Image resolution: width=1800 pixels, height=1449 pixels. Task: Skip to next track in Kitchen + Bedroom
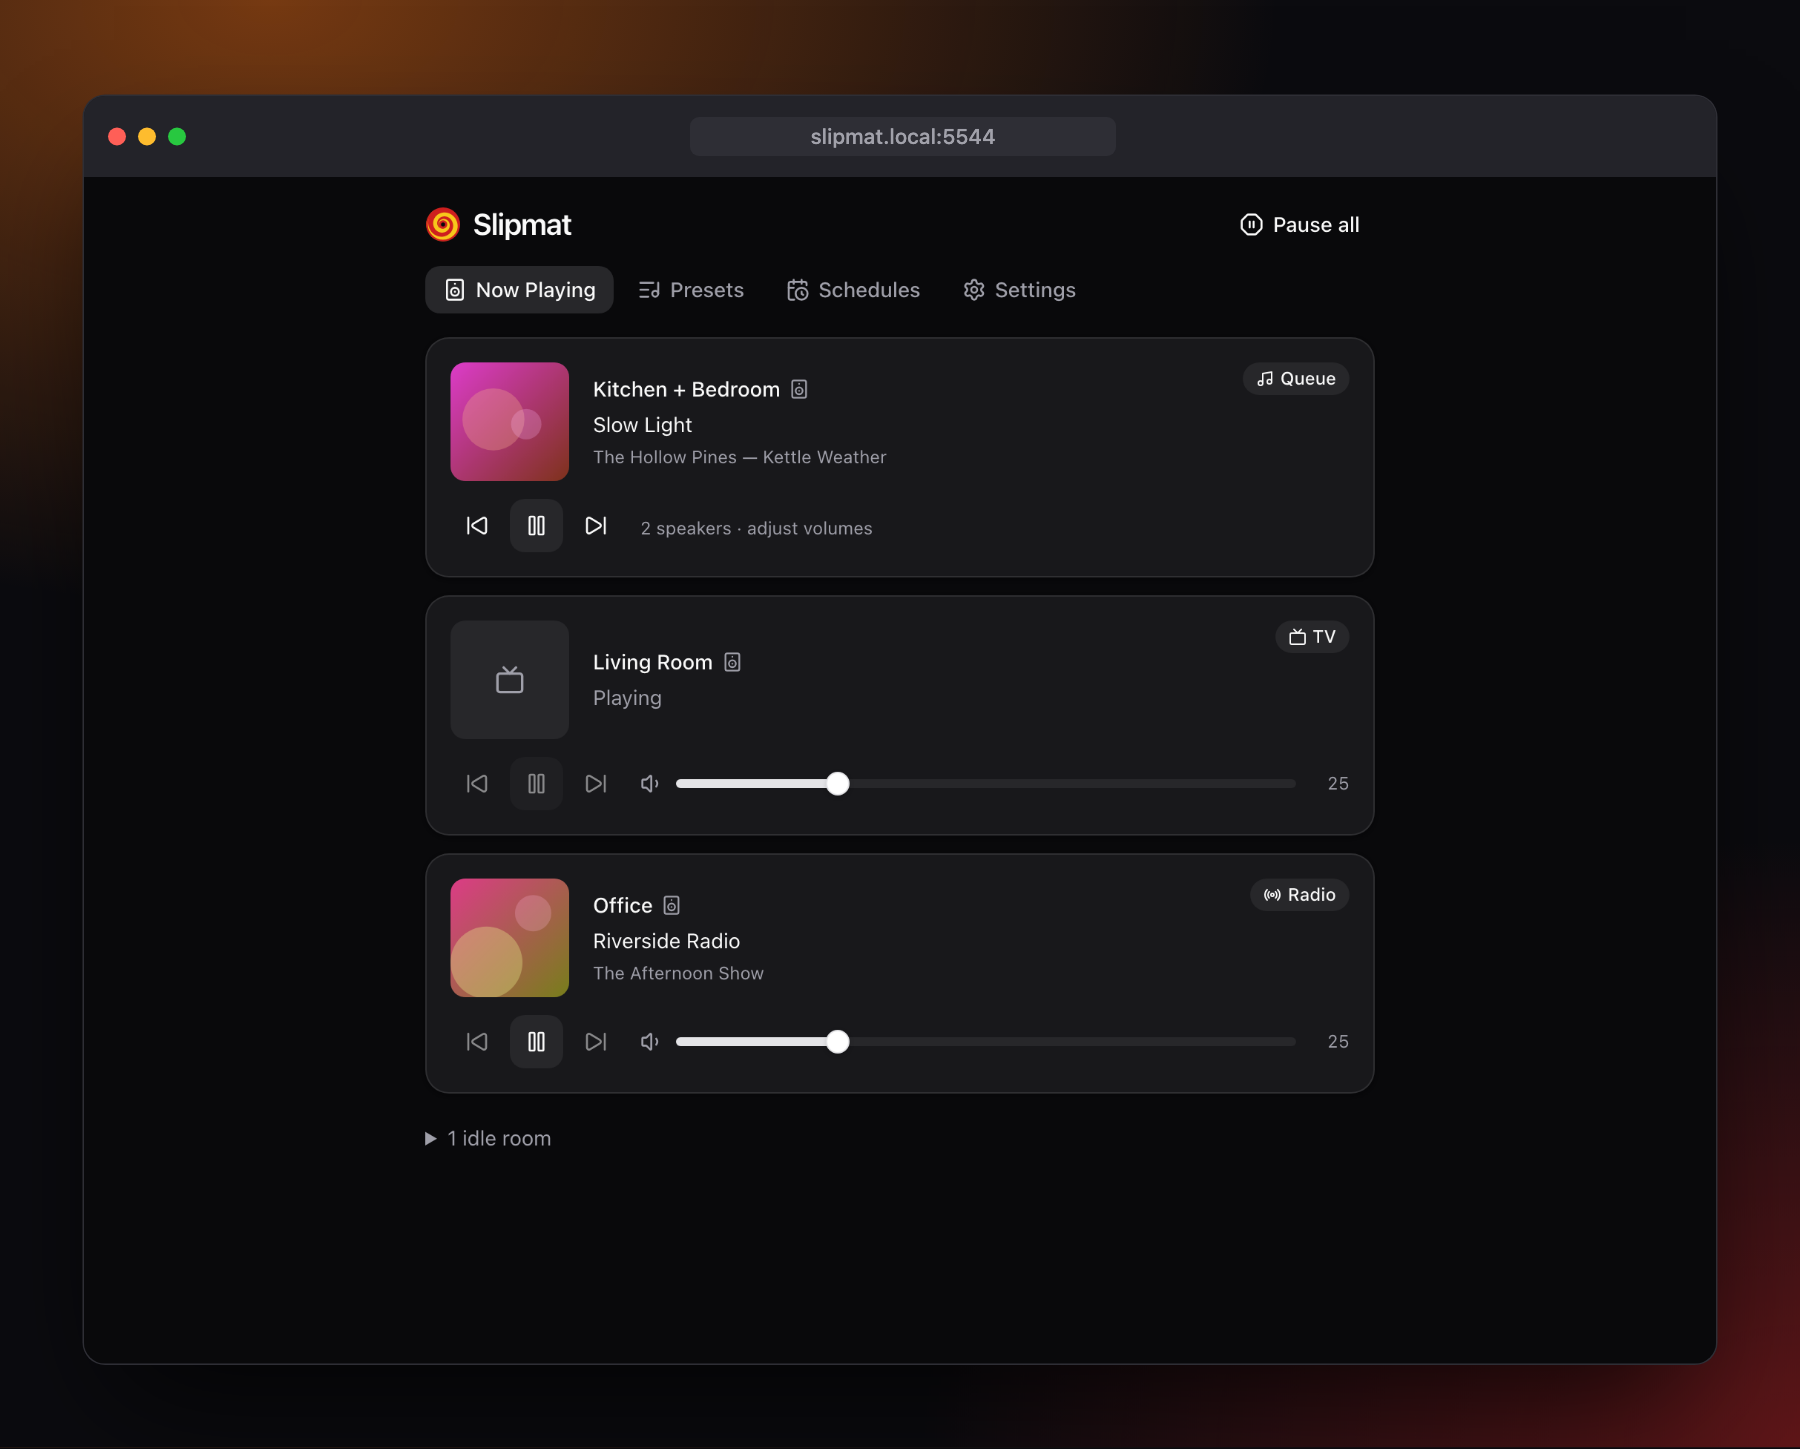(596, 526)
